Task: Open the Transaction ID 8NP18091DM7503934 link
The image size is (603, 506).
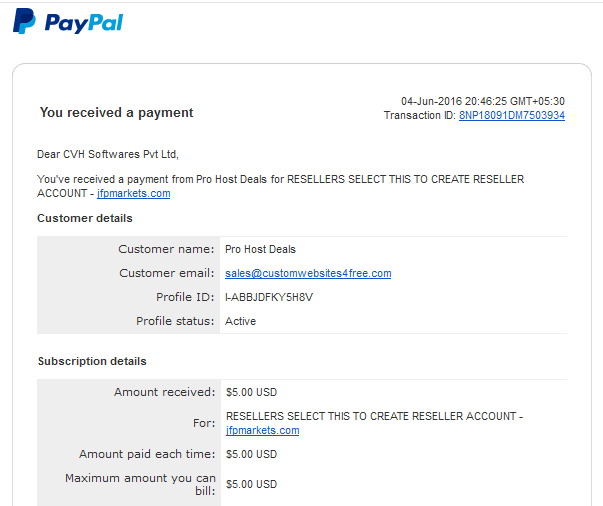Action: pos(511,116)
